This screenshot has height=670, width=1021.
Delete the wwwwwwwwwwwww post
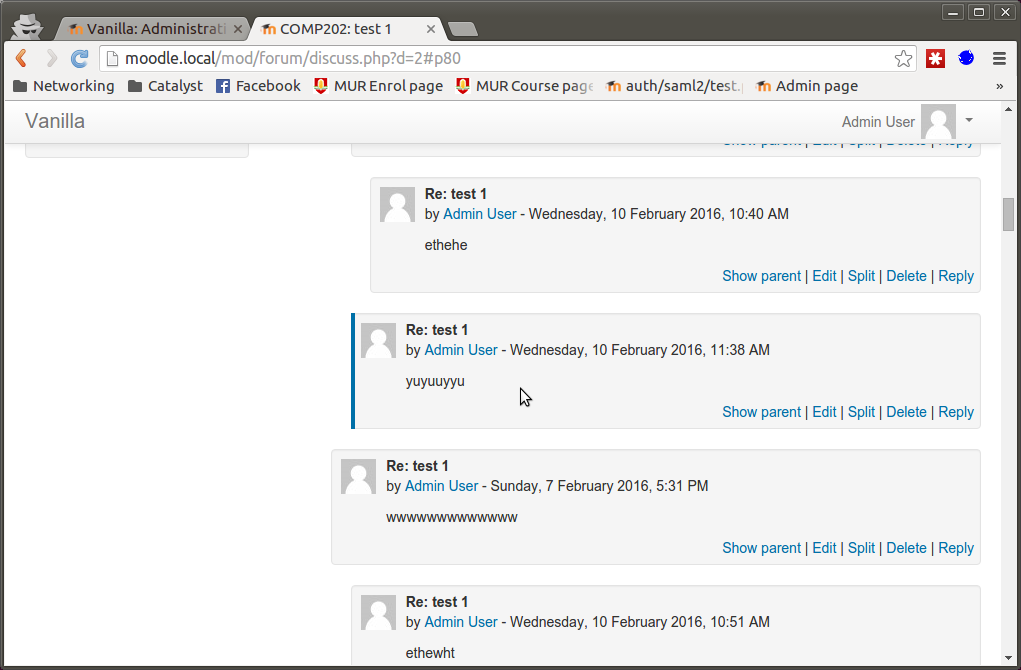point(906,548)
